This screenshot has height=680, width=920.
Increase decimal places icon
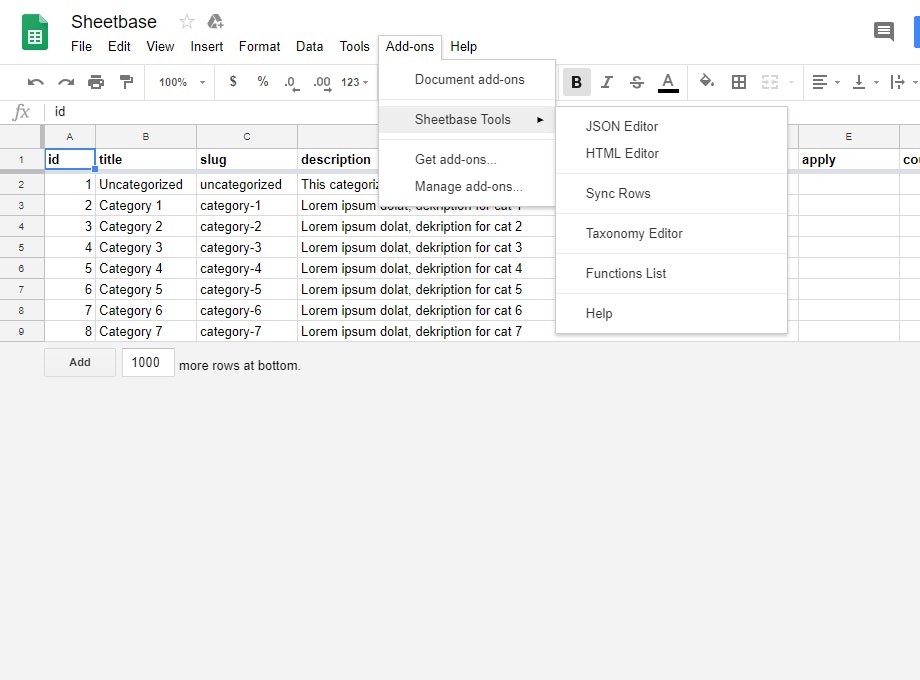[322, 83]
